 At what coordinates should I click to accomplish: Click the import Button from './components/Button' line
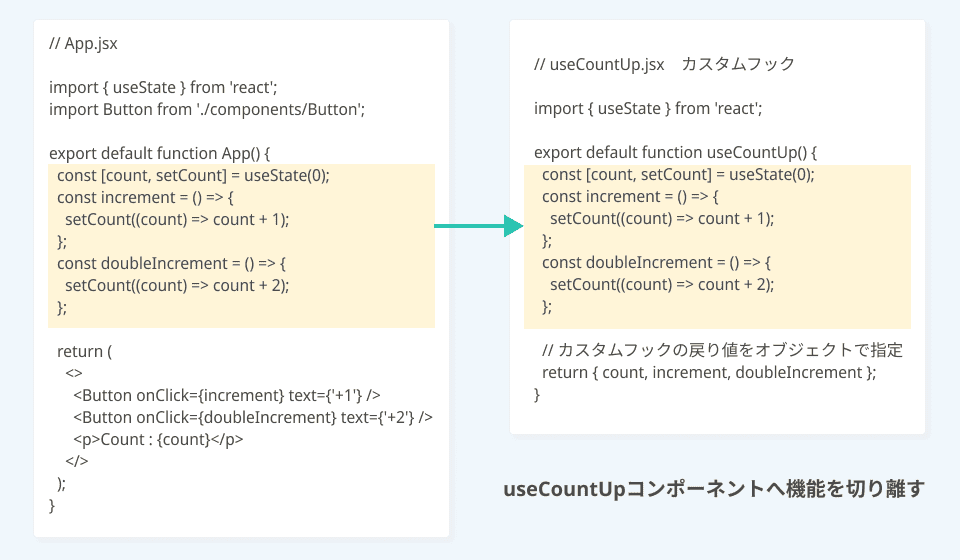tap(207, 110)
